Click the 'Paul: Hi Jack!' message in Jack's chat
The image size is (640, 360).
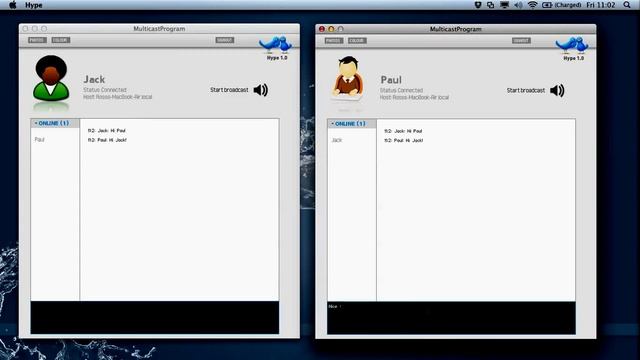[107, 140]
